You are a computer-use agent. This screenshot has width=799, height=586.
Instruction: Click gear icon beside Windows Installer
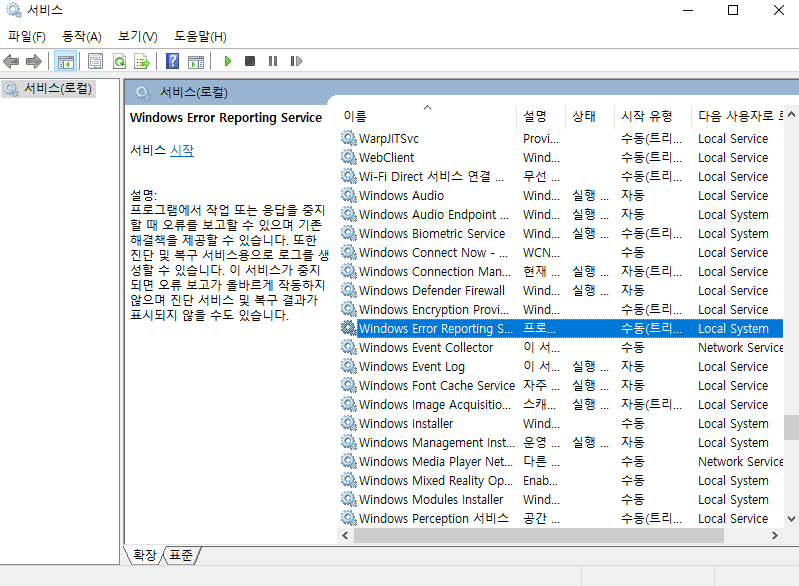tap(349, 423)
